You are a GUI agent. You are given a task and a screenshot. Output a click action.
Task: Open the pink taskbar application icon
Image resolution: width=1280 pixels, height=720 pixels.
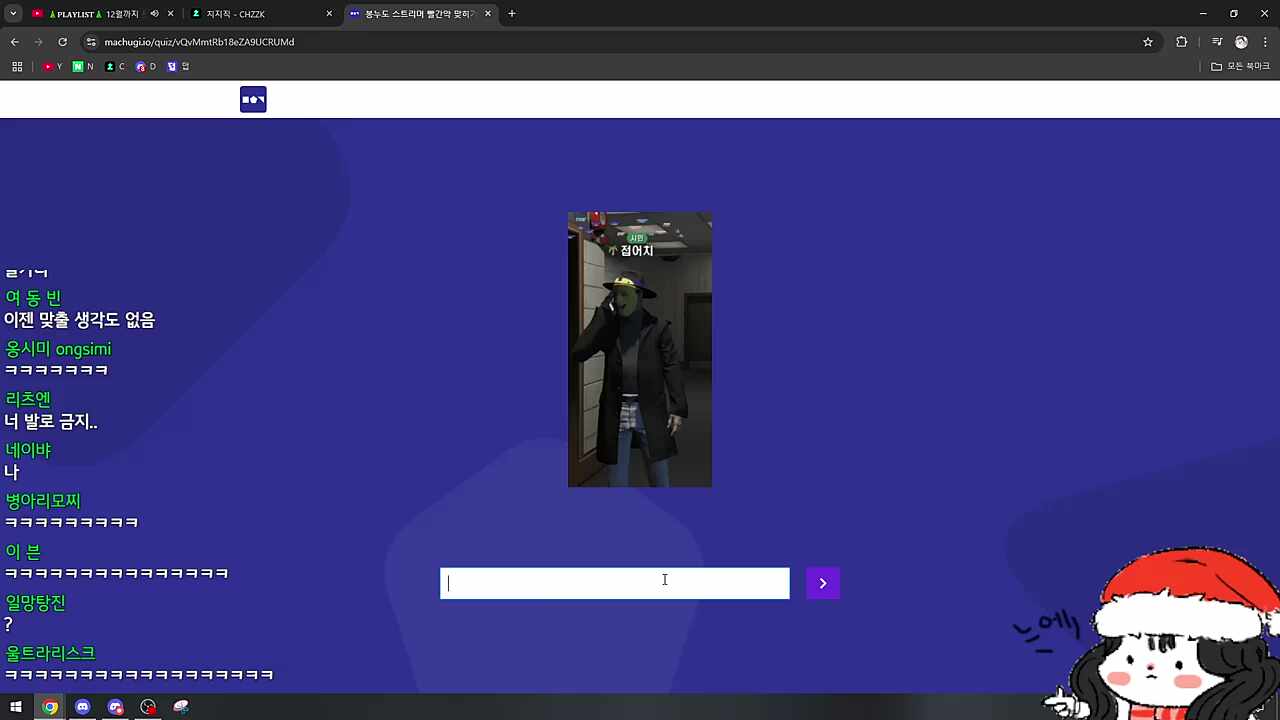[x=181, y=707]
